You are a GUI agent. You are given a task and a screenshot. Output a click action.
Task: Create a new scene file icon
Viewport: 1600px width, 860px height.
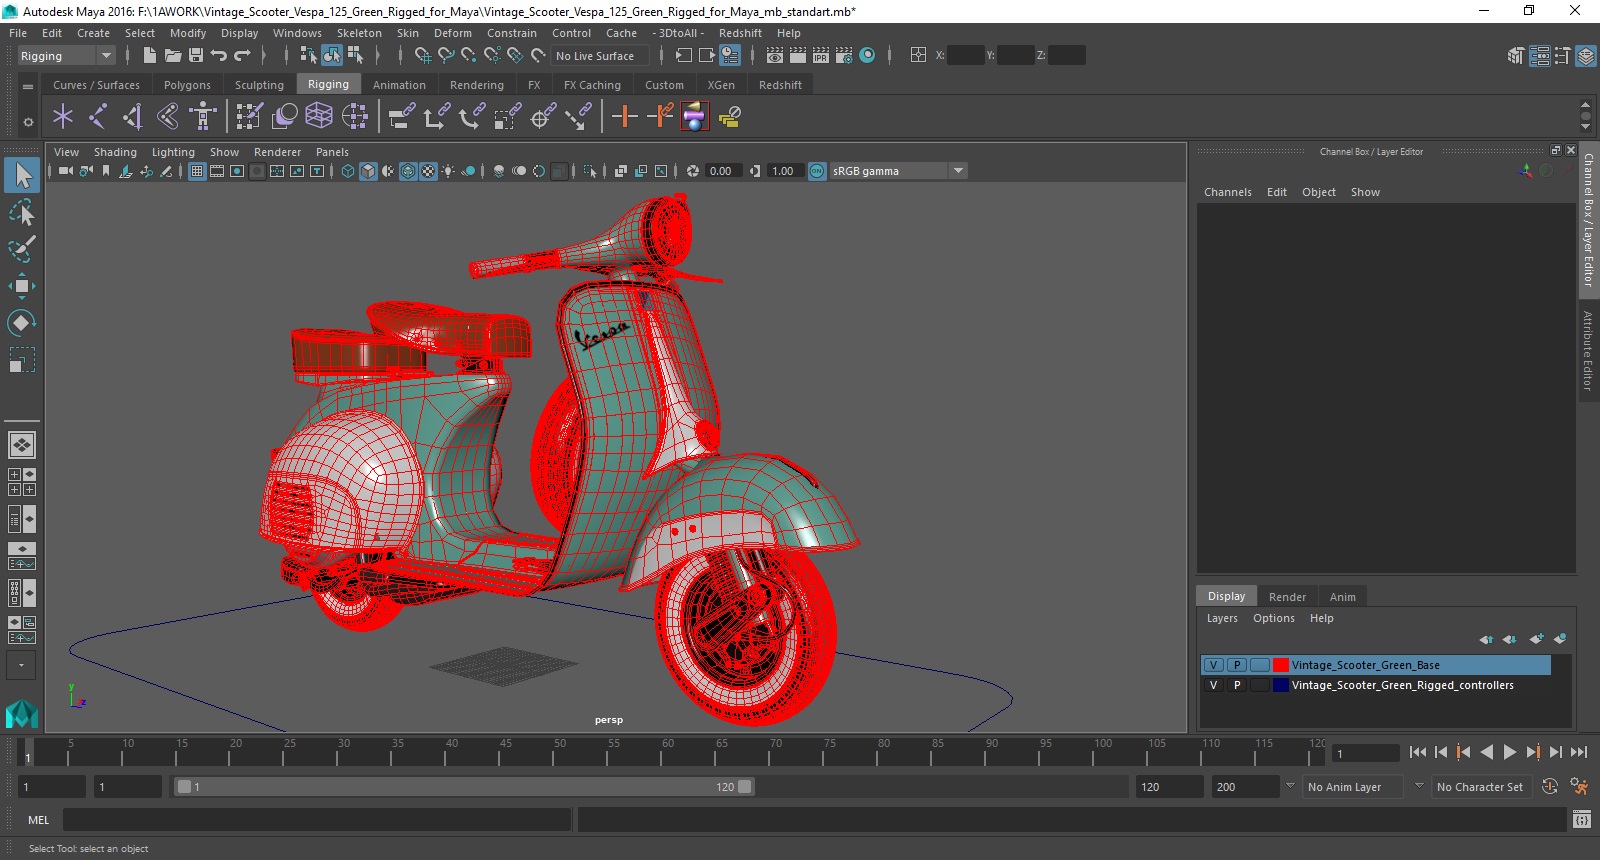pyautogui.click(x=149, y=55)
